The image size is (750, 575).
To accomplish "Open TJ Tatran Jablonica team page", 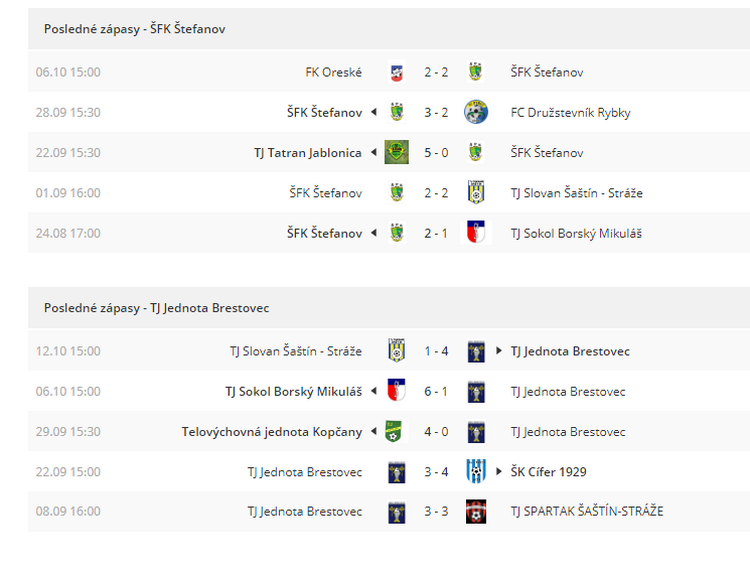I will (x=308, y=153).
